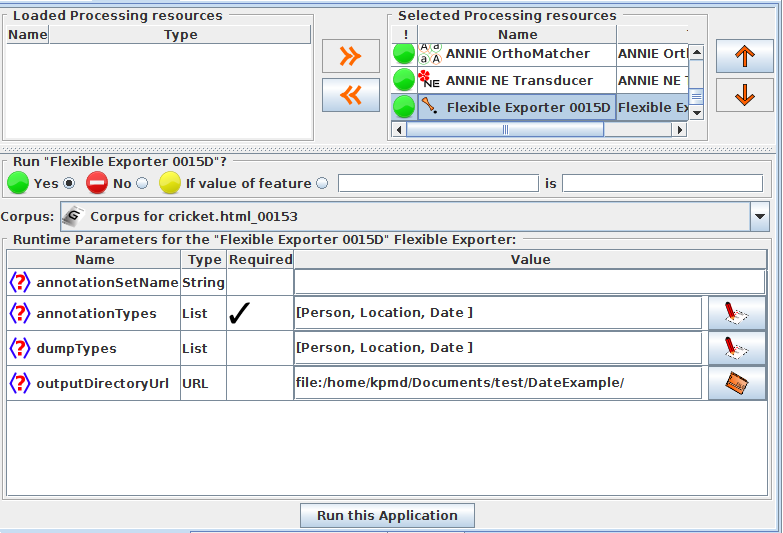The height and width of the screenshot is (533, 783).
Task: Open the Corpus dropdown list
Action: click(760, 216)
